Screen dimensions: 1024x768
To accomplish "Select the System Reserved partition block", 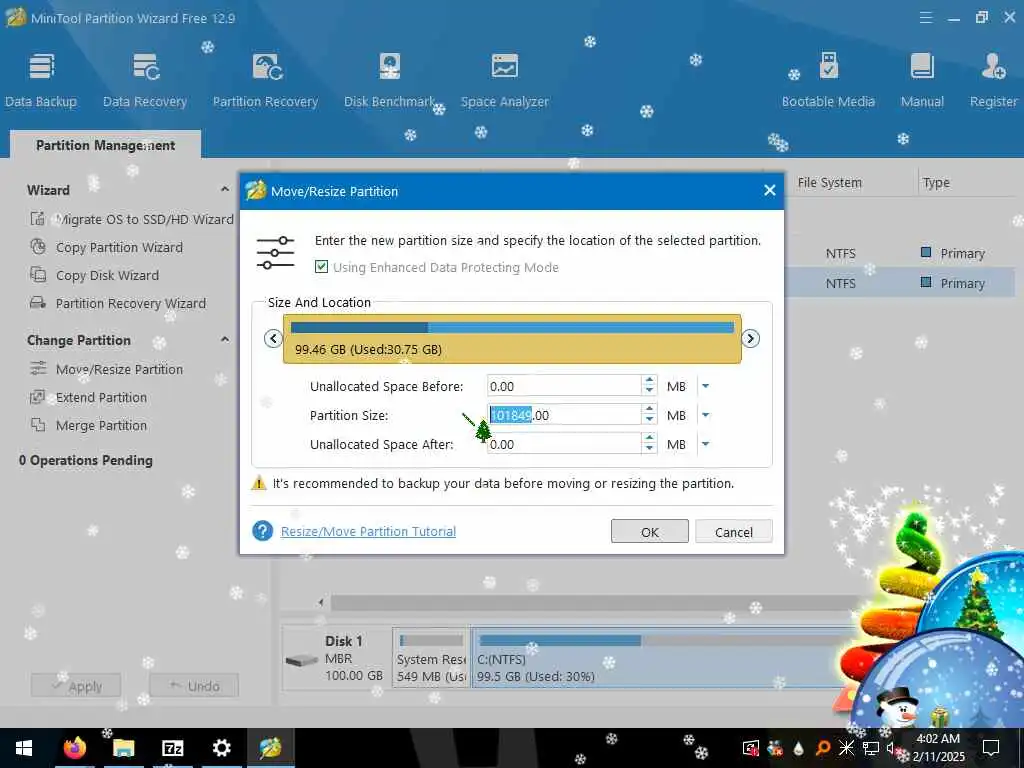I will pos(431,658).
